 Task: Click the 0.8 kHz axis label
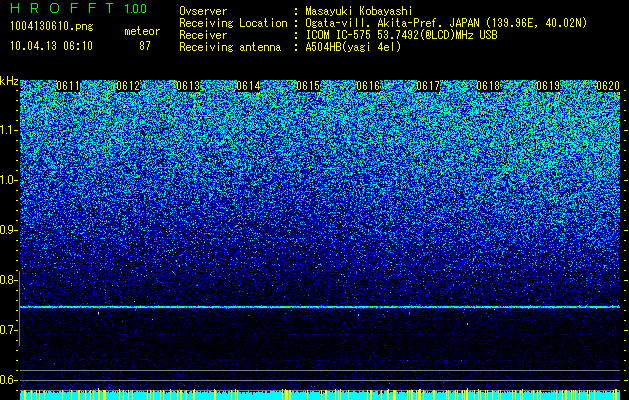pyautogui.click(x=9, y=280)
